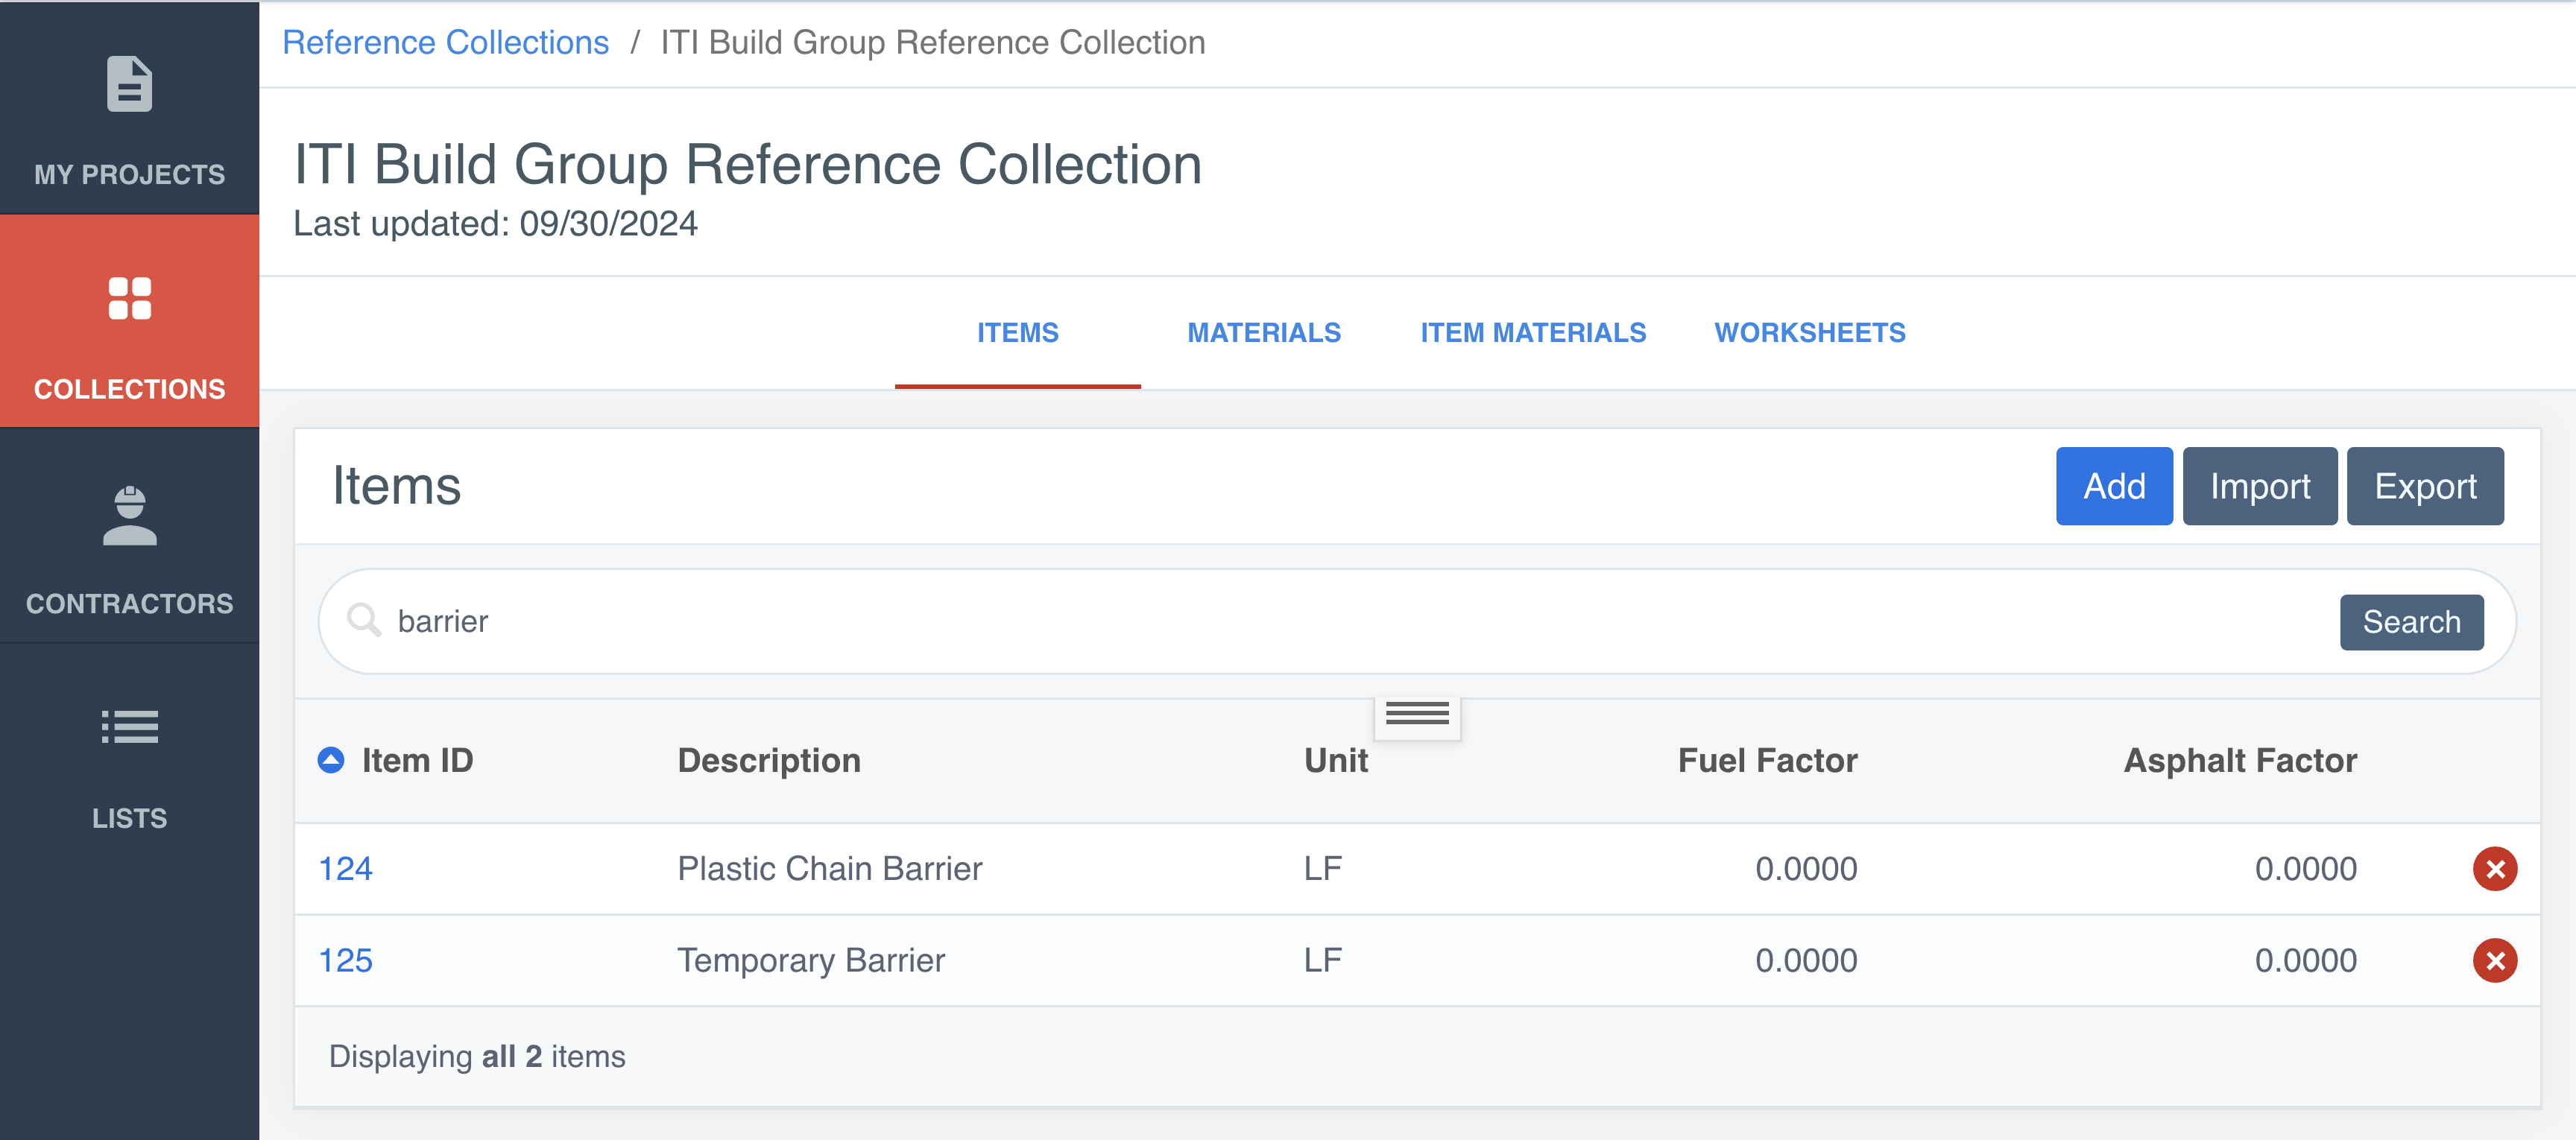Open the Lists sidebar icon
The height and width of the screenshot is (1140, 2576).
pyautogui.click(x=129, y=727)
